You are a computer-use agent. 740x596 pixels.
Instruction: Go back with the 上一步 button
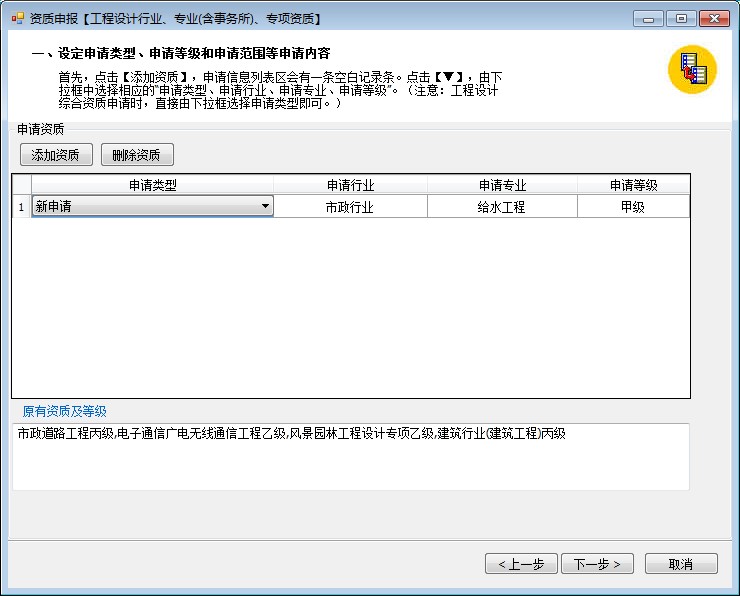[521, 564]
